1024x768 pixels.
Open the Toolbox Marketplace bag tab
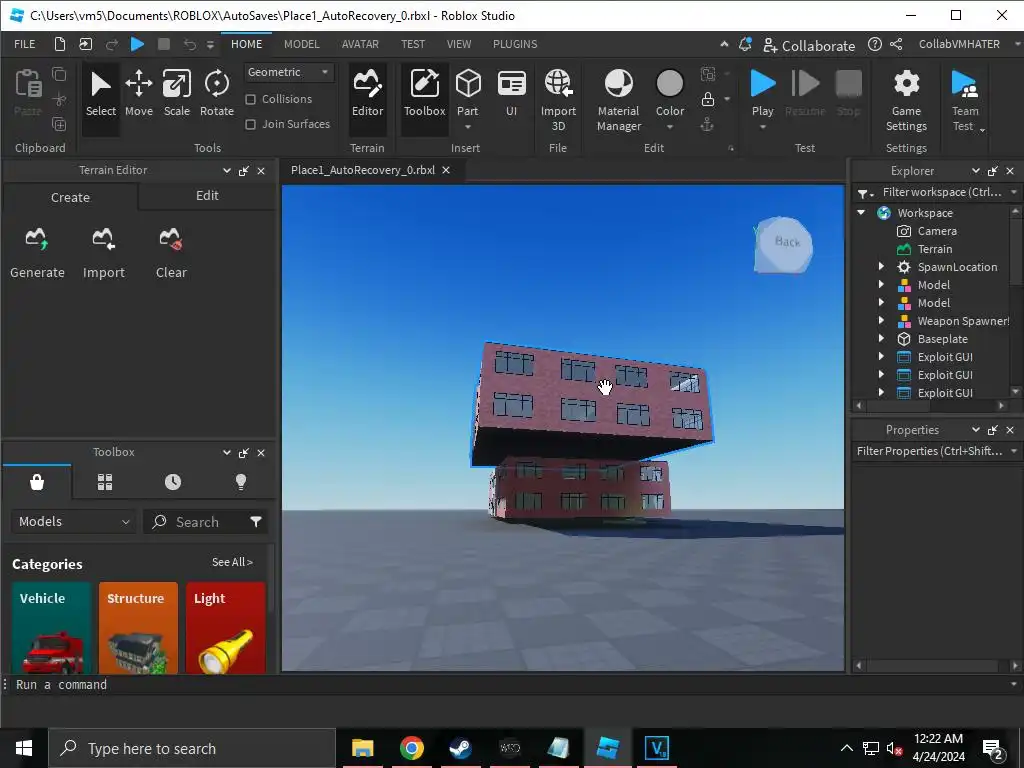pos(37,482)
